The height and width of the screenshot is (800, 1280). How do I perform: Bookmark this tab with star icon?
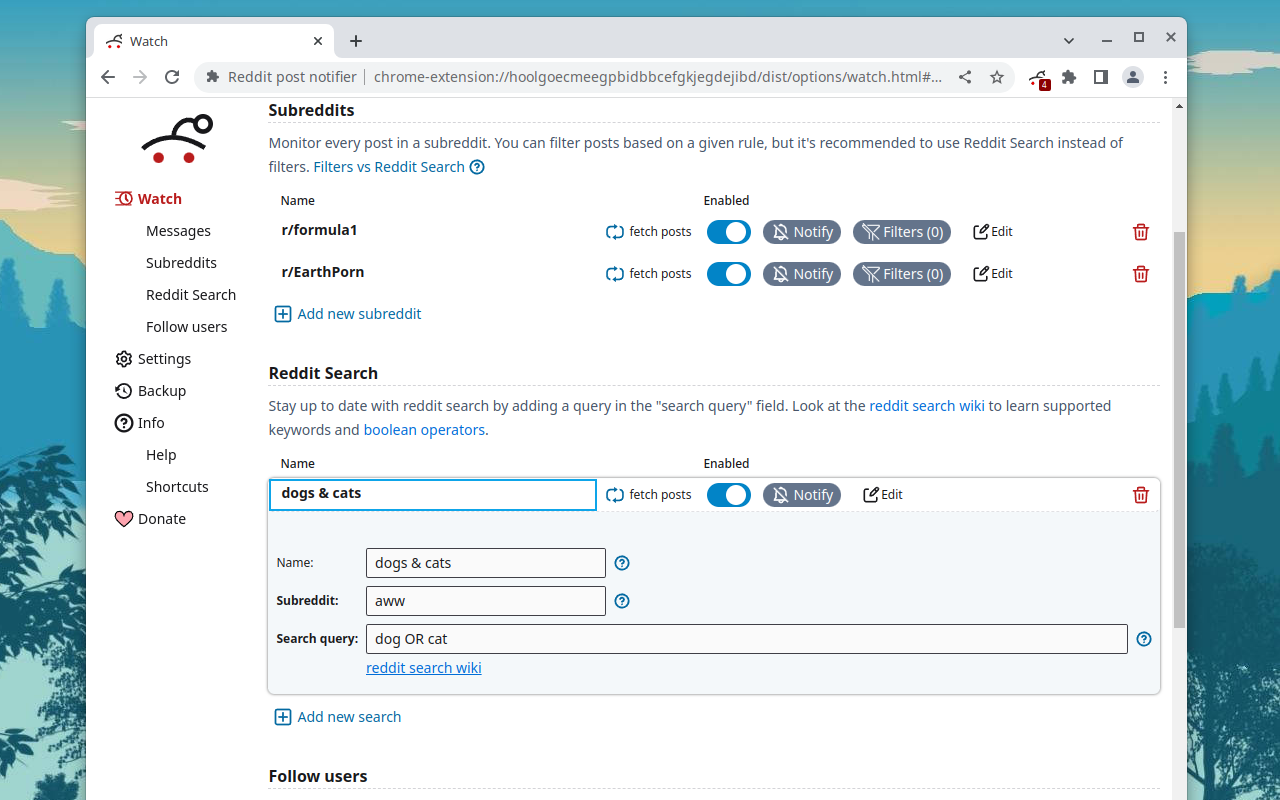tap(997, 77)
